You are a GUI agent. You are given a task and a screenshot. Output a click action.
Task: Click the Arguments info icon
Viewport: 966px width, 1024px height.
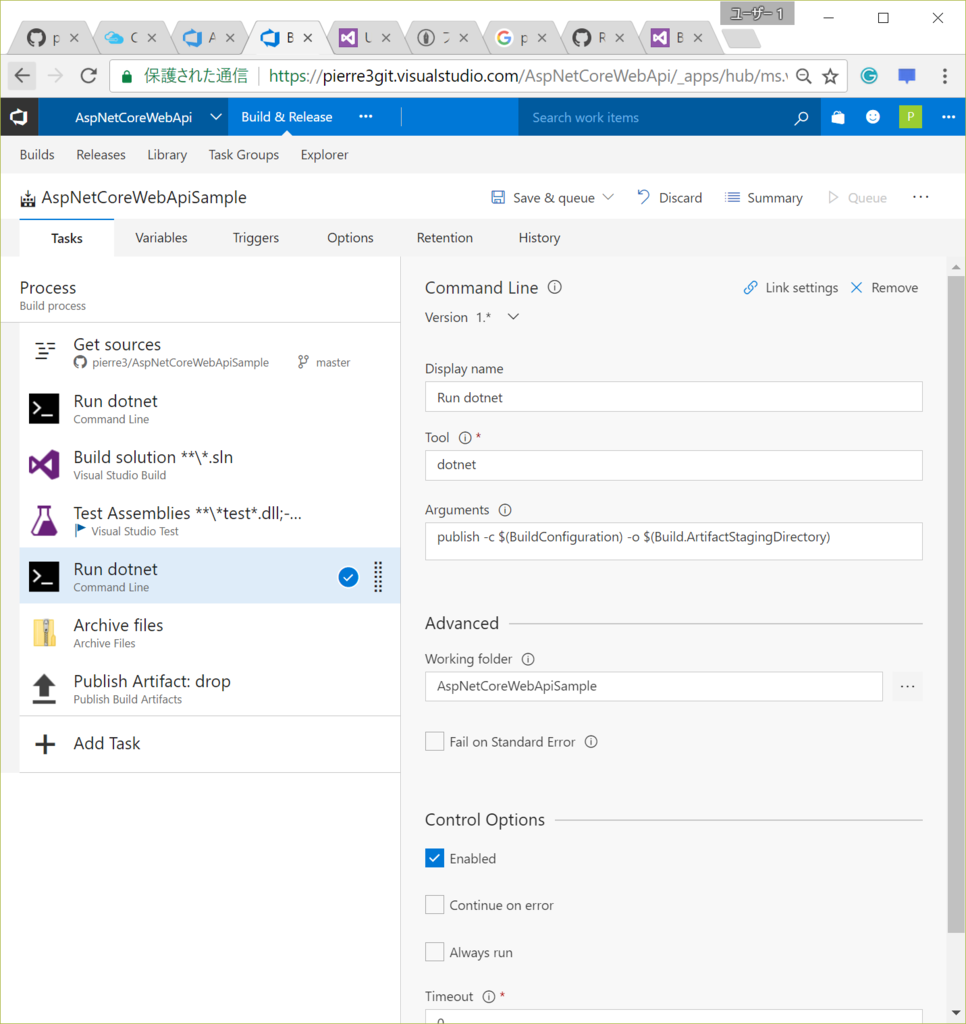coord(505,510)
